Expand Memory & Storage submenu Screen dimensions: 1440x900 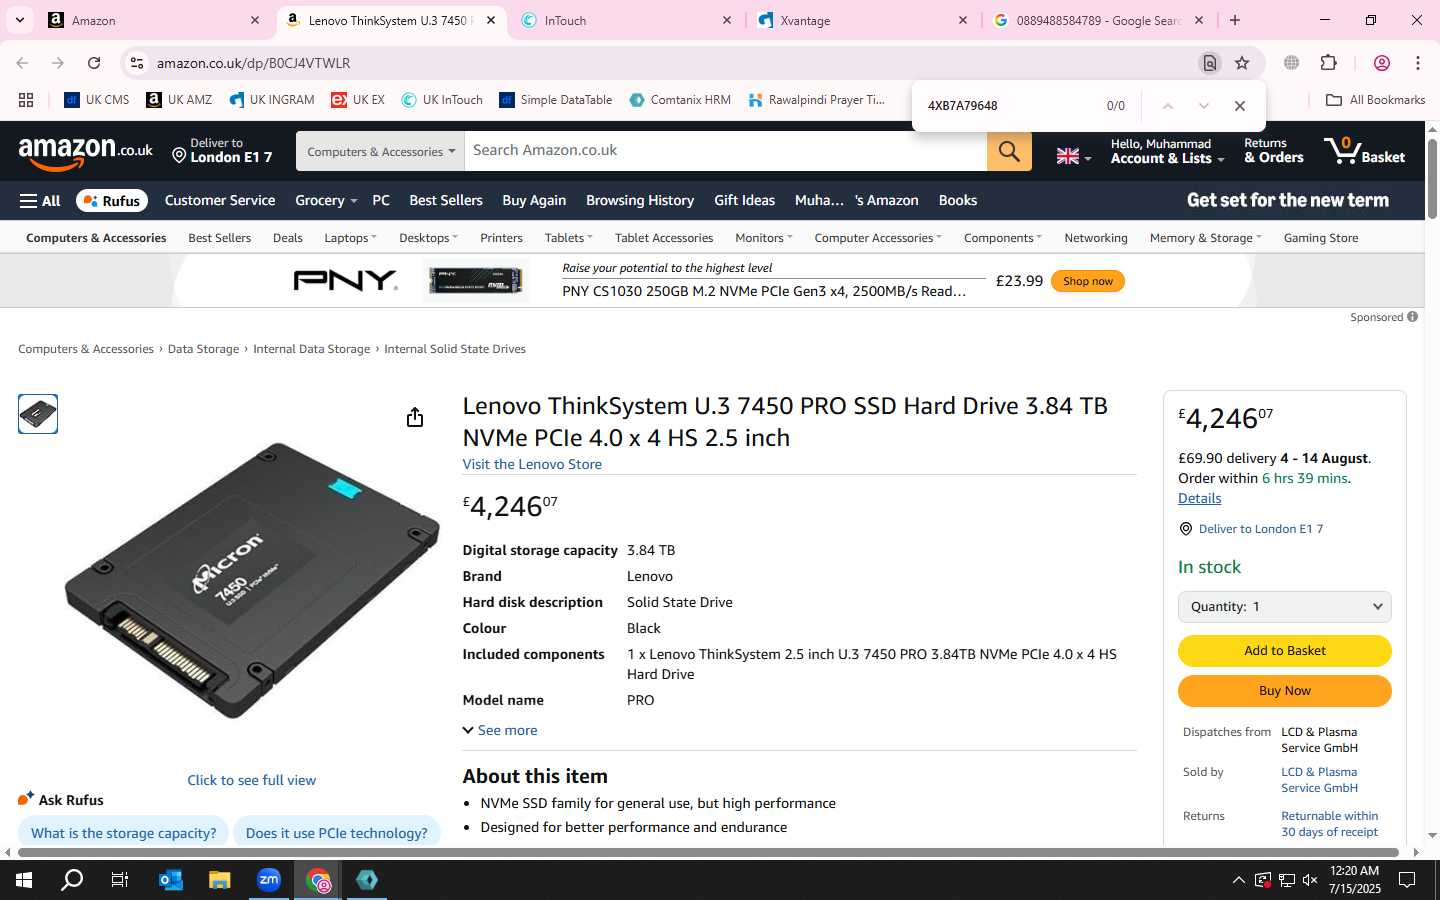point(1206,238)
